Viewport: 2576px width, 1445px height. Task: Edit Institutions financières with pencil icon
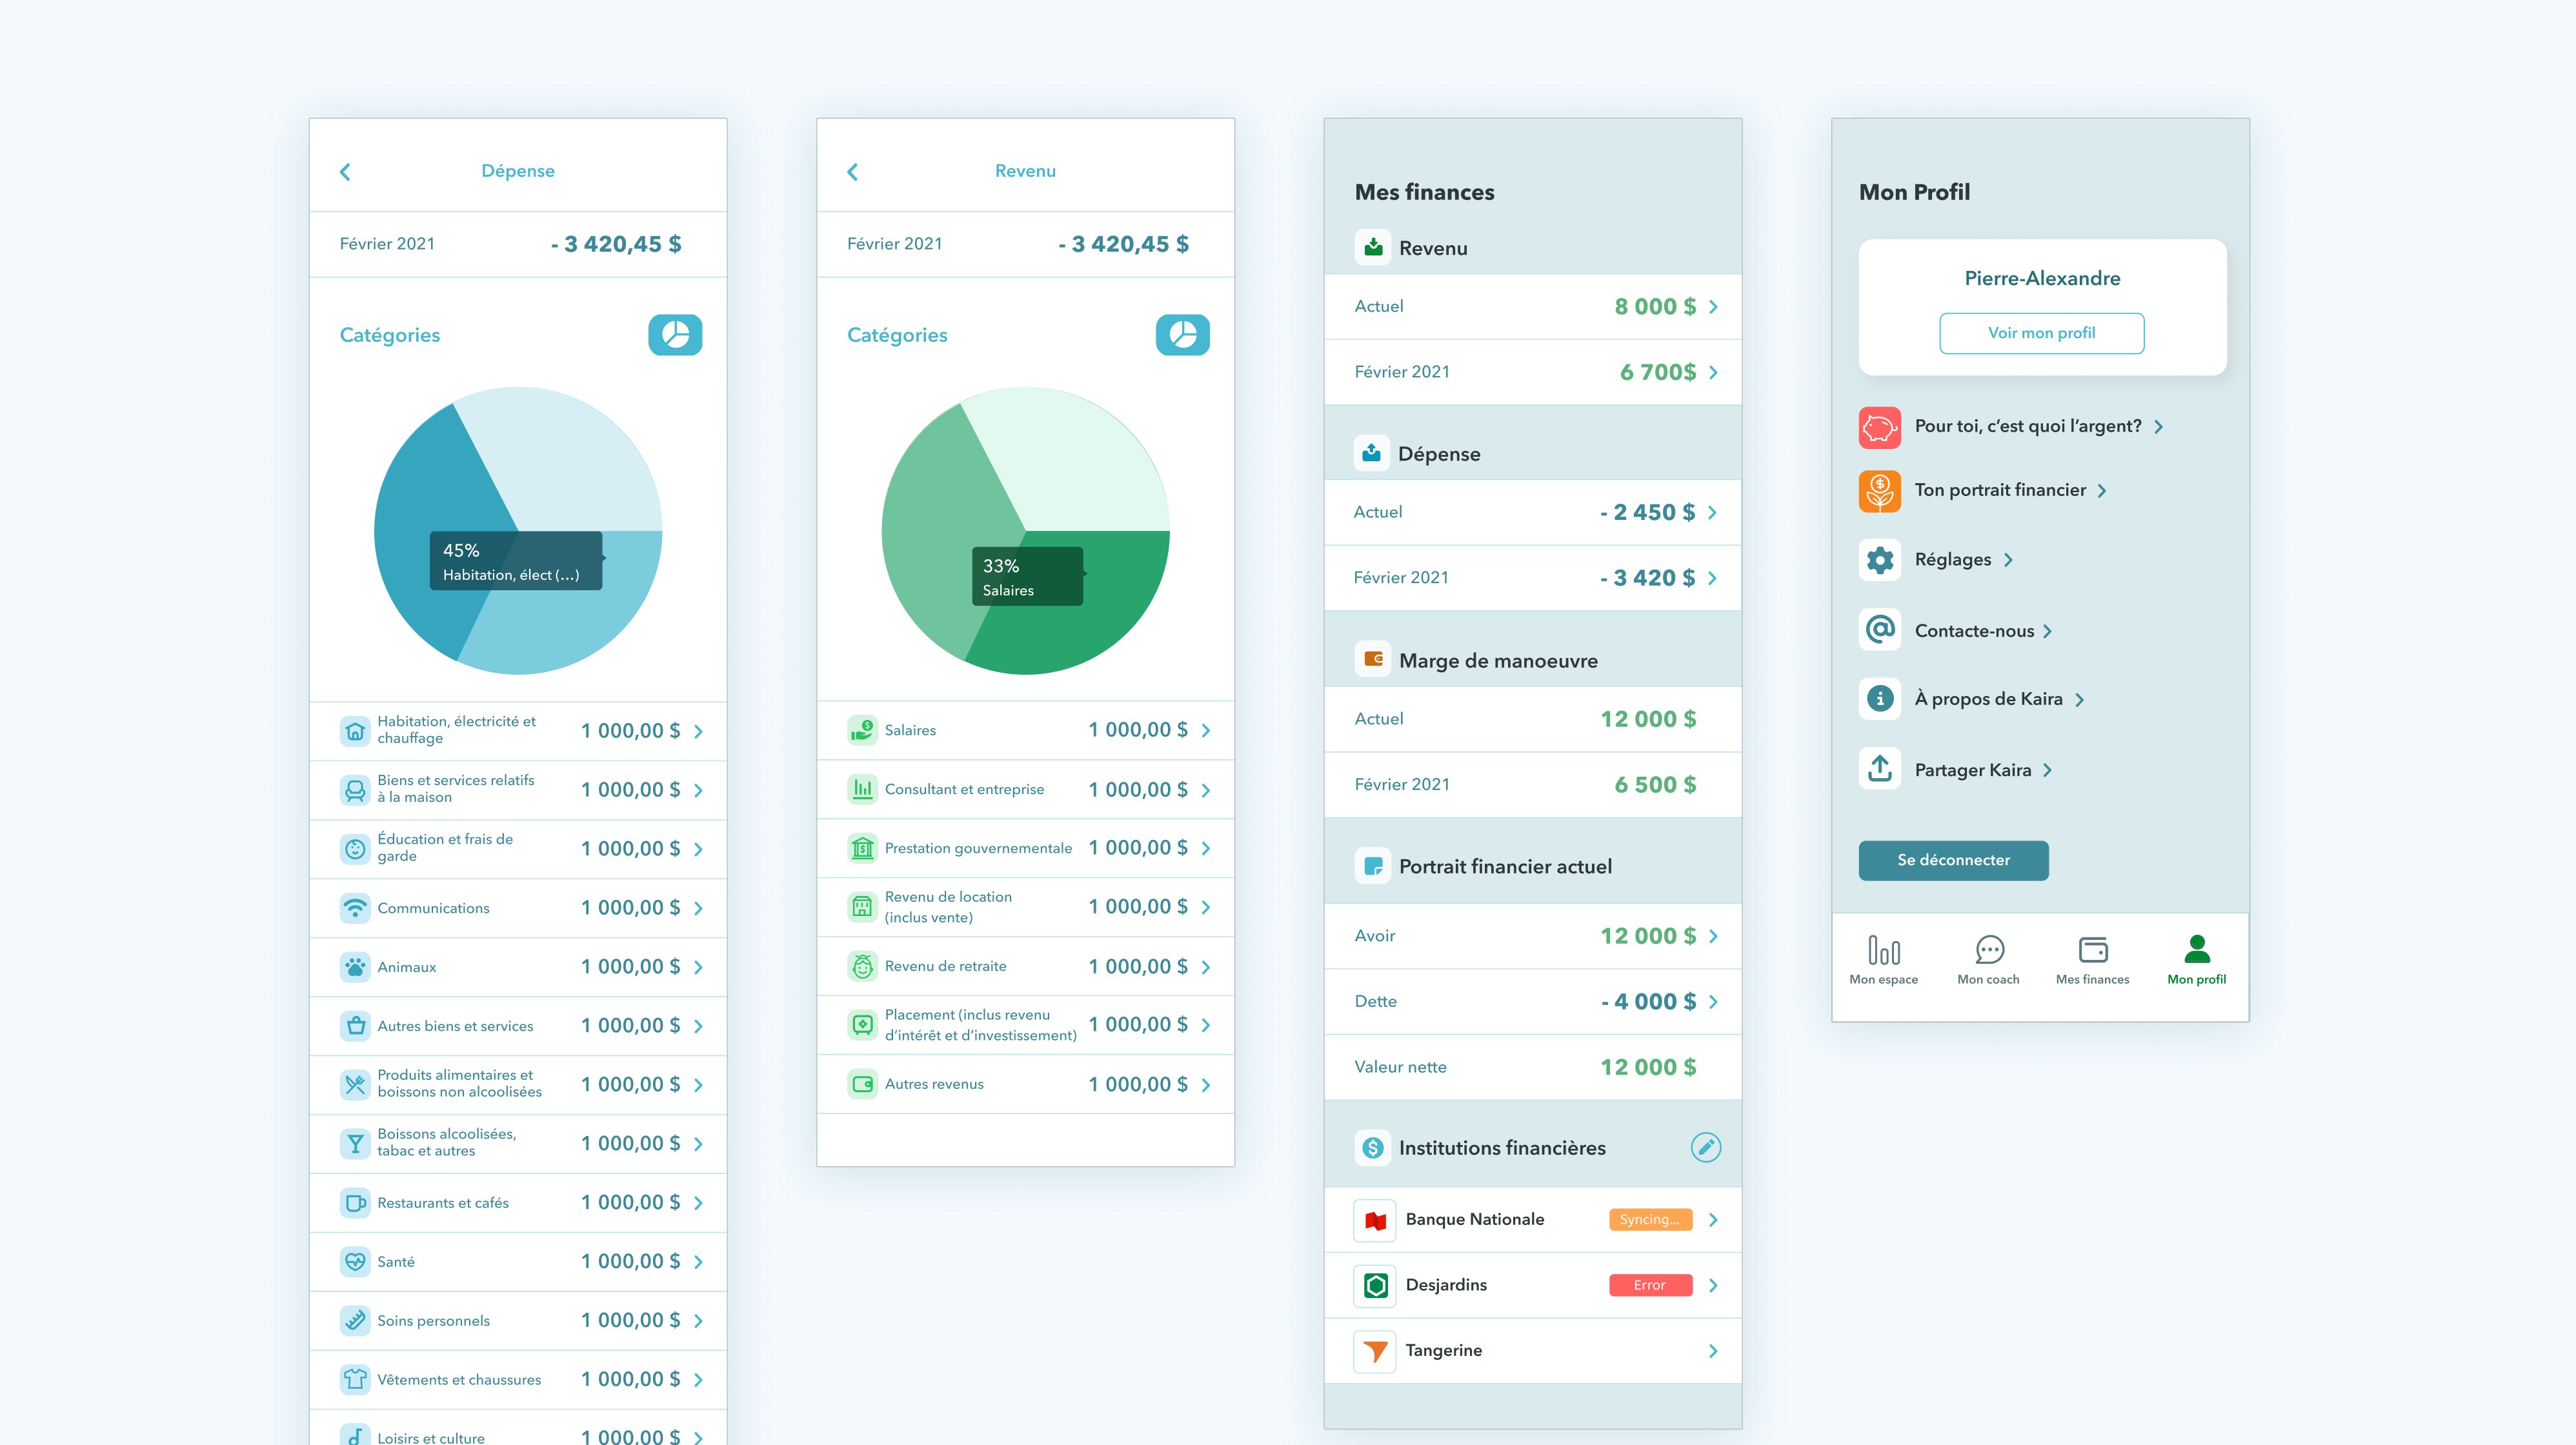pos(1705,1147)
